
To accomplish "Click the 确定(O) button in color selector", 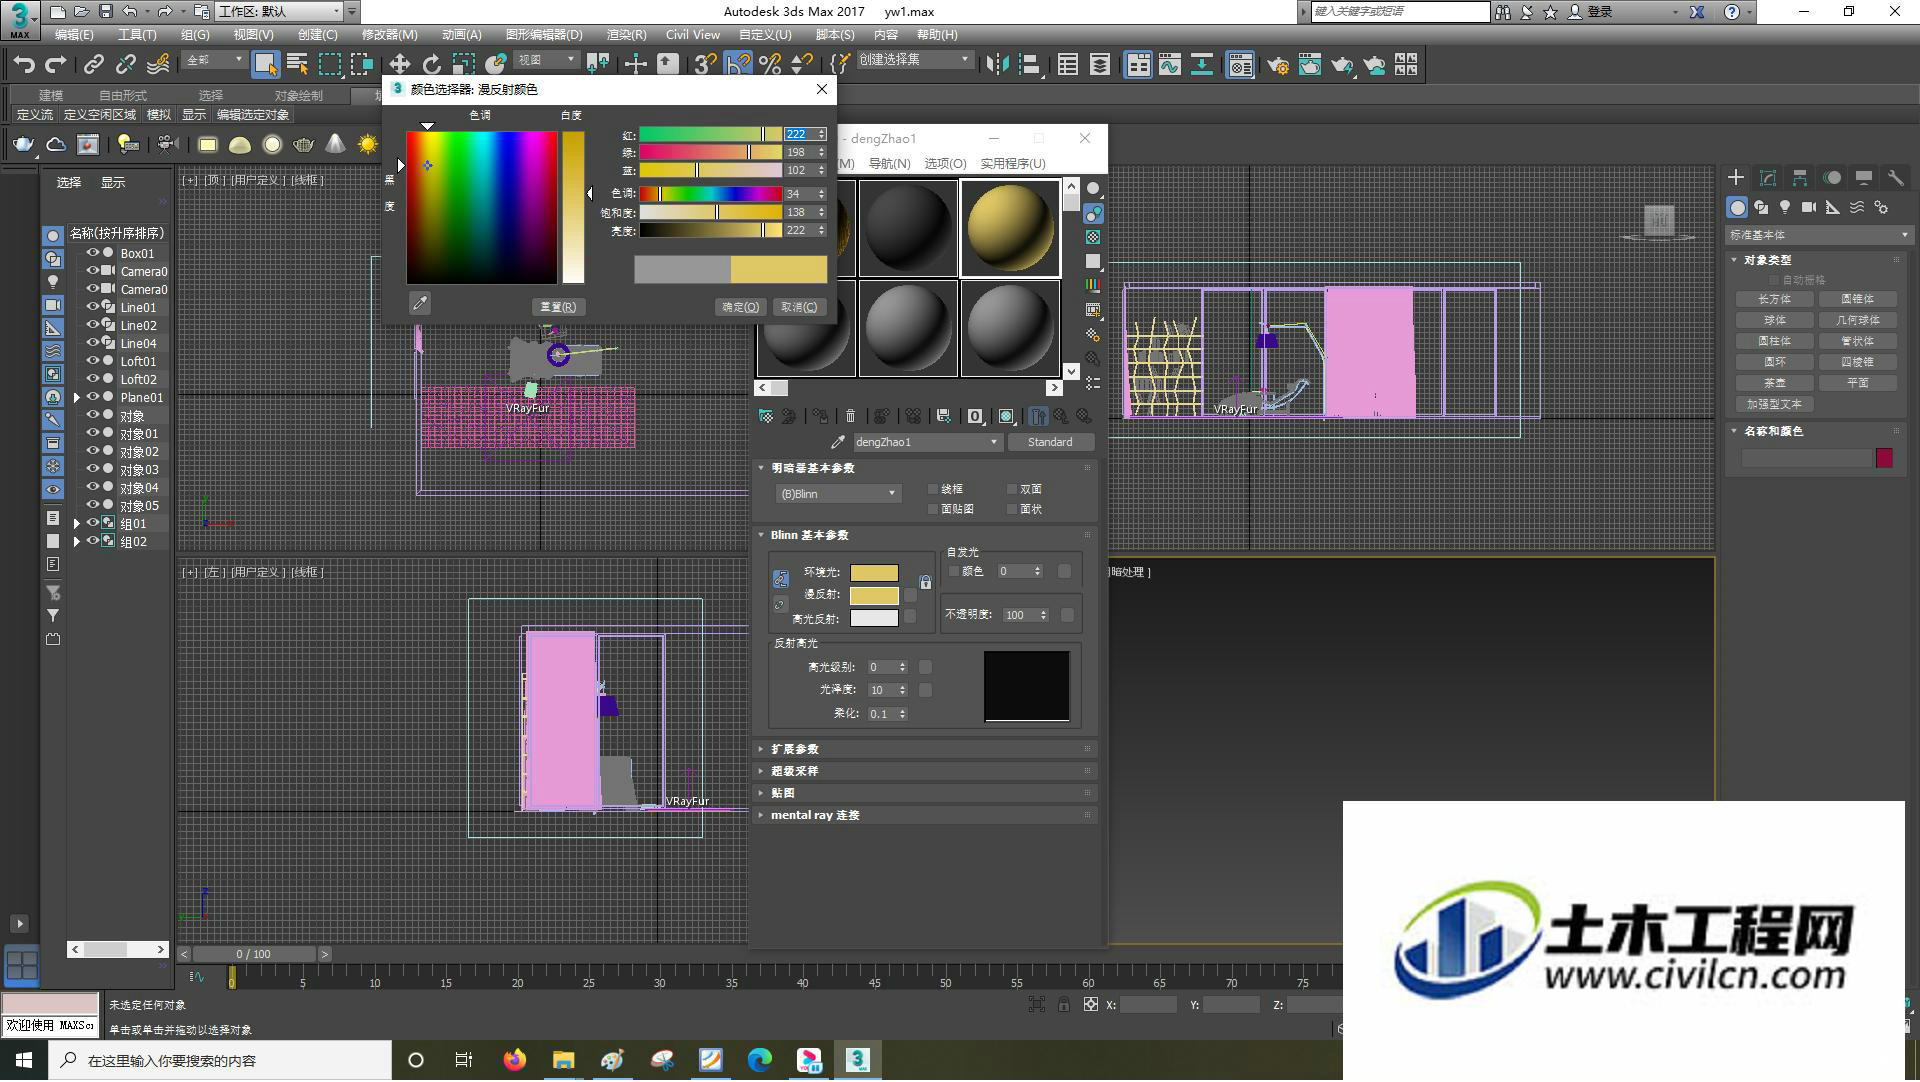I will tap(741, 307).
